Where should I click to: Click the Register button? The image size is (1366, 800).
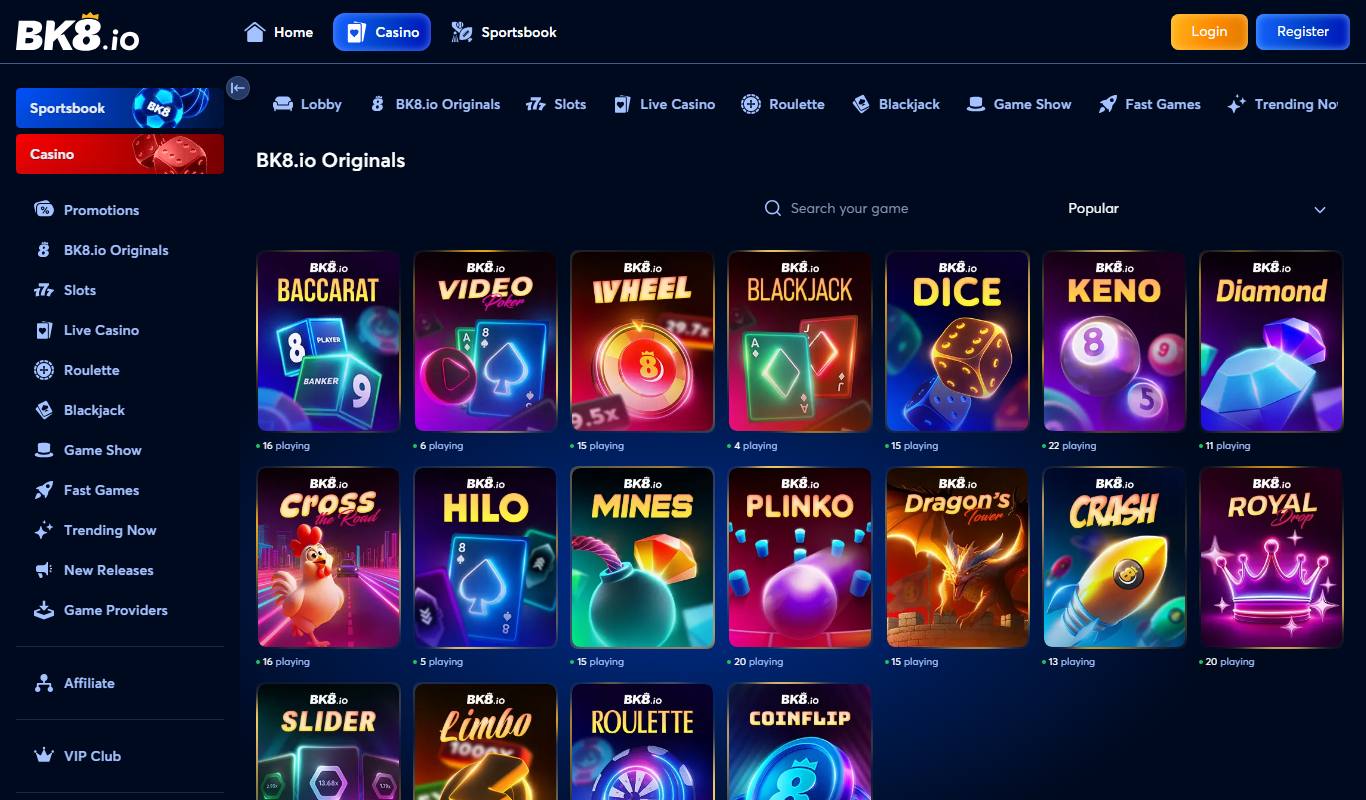pos(1303,32)
